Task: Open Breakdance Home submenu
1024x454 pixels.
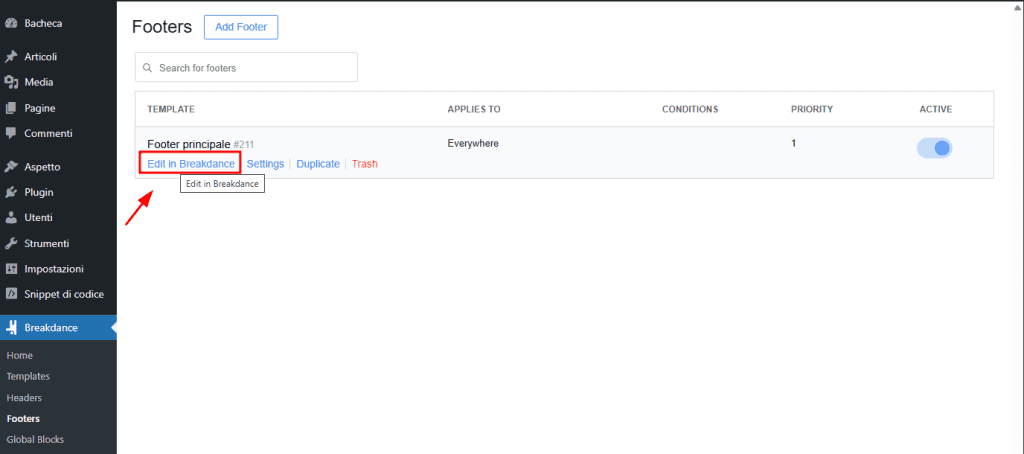Action: click(20, 355)
